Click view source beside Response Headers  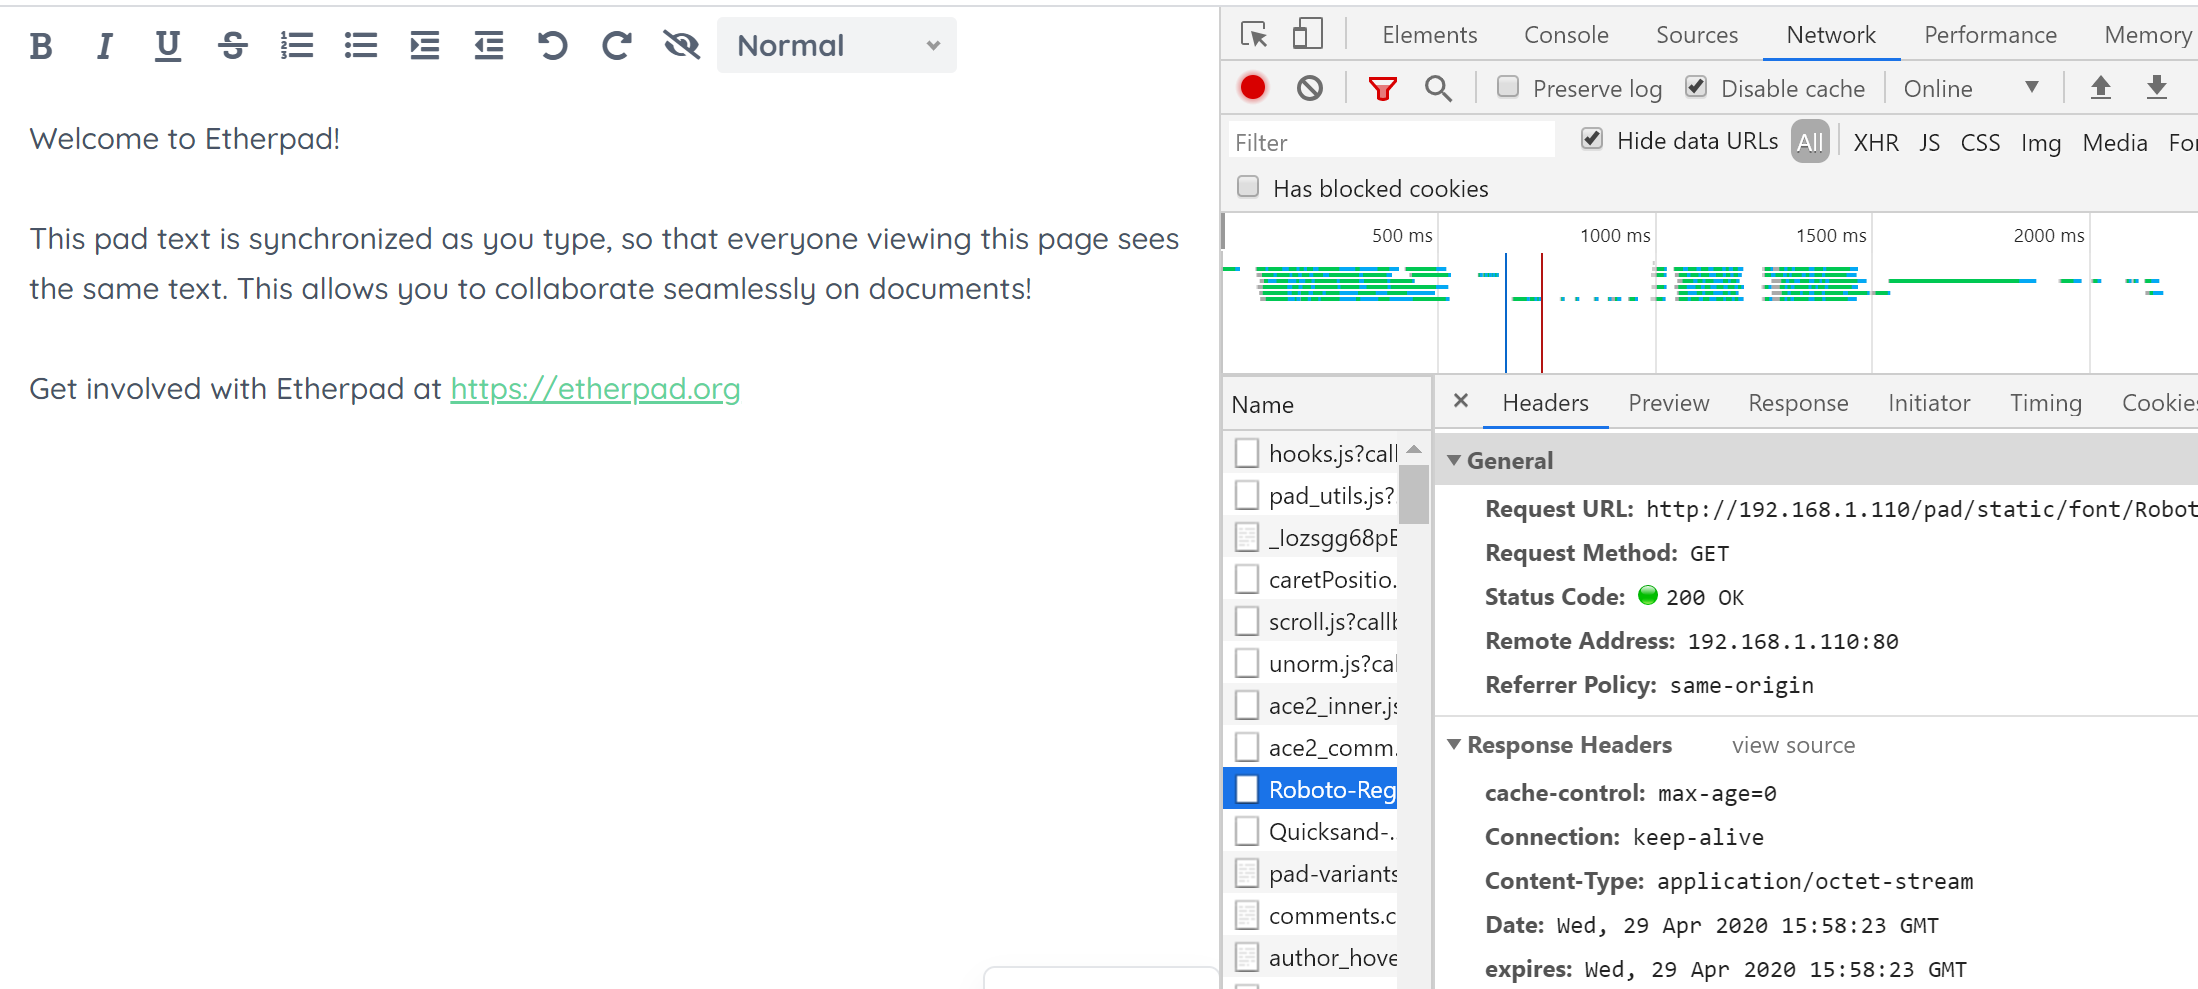tap(1793, 745)
